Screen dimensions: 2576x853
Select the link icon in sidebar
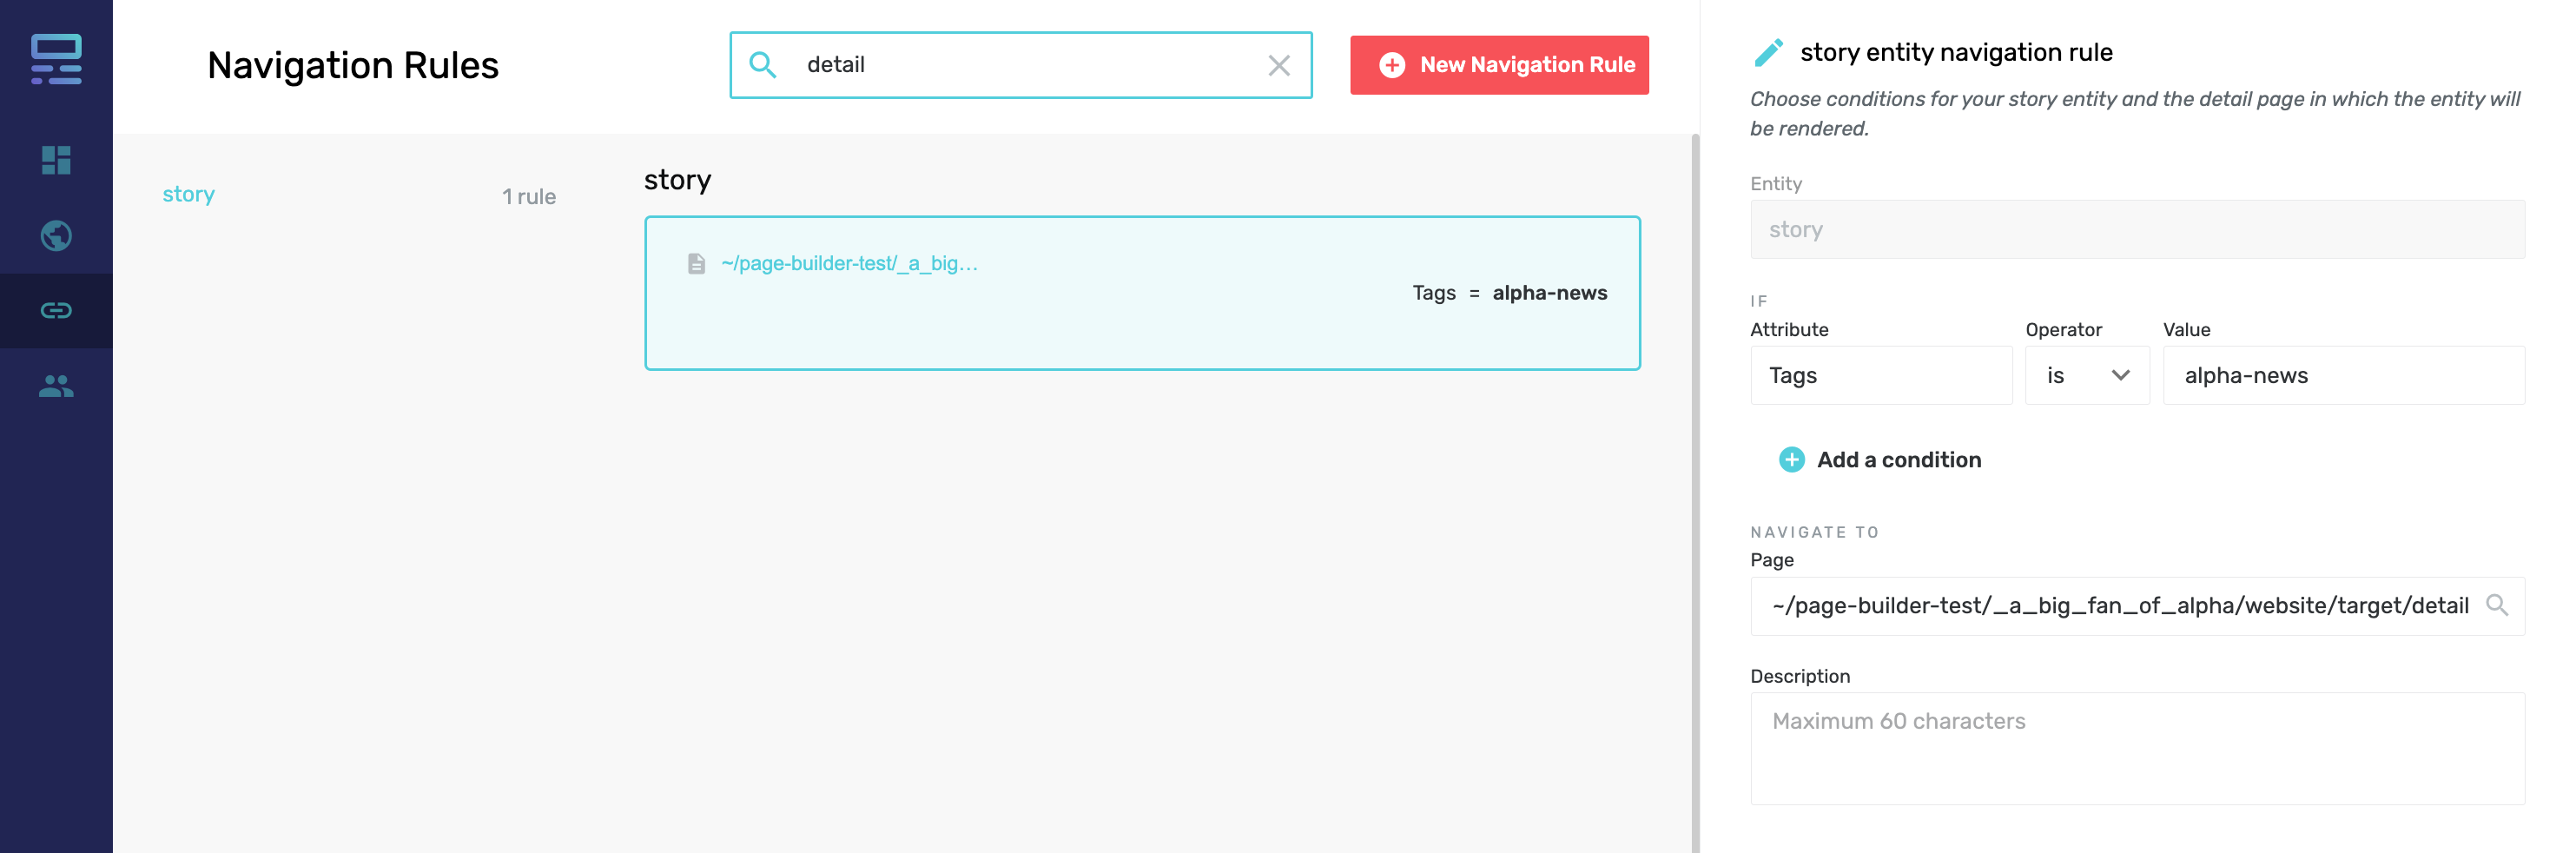[x=56, y=310]
